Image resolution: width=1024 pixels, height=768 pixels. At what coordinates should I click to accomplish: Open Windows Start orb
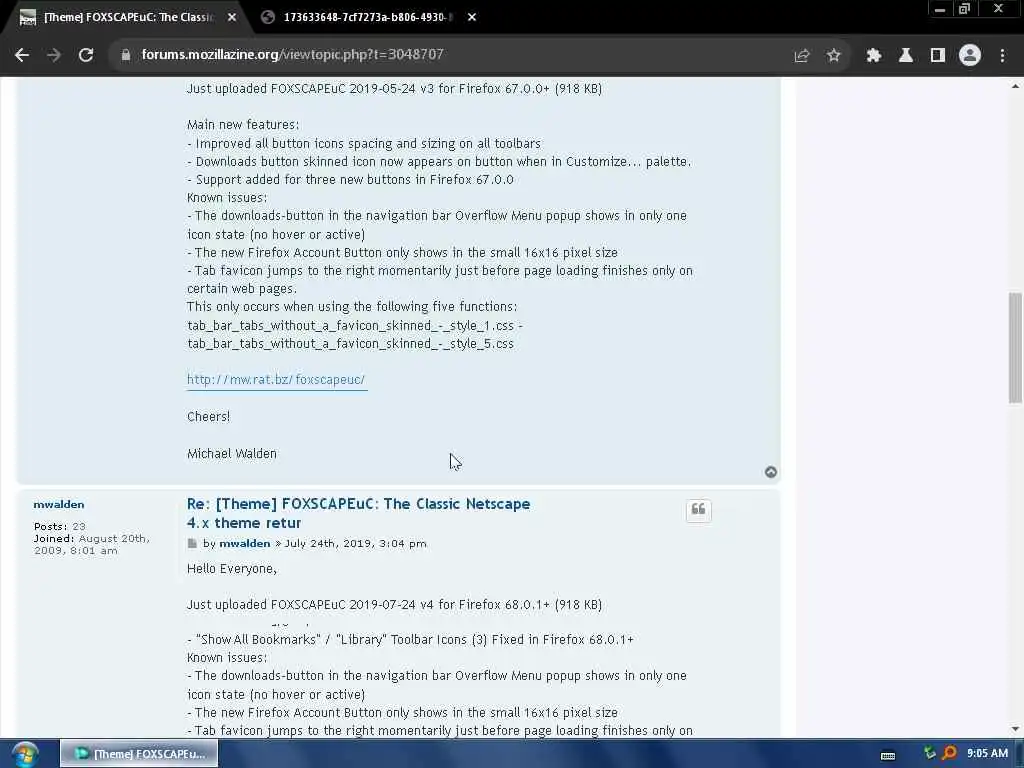24,754
